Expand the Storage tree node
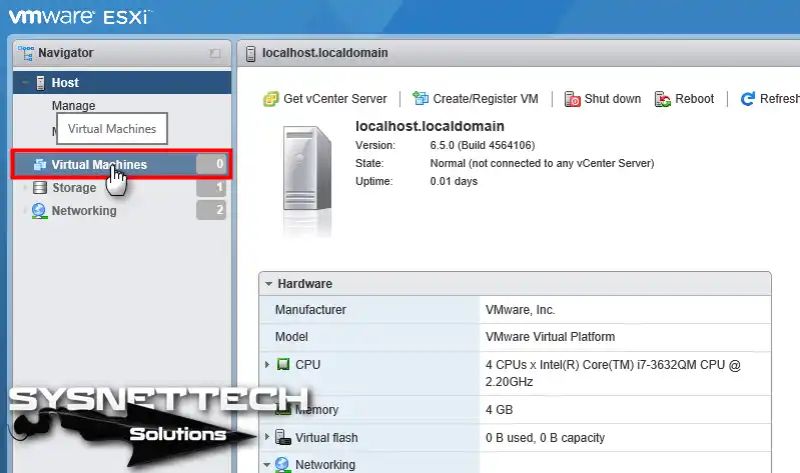800x473 pixels. point(24,188)
